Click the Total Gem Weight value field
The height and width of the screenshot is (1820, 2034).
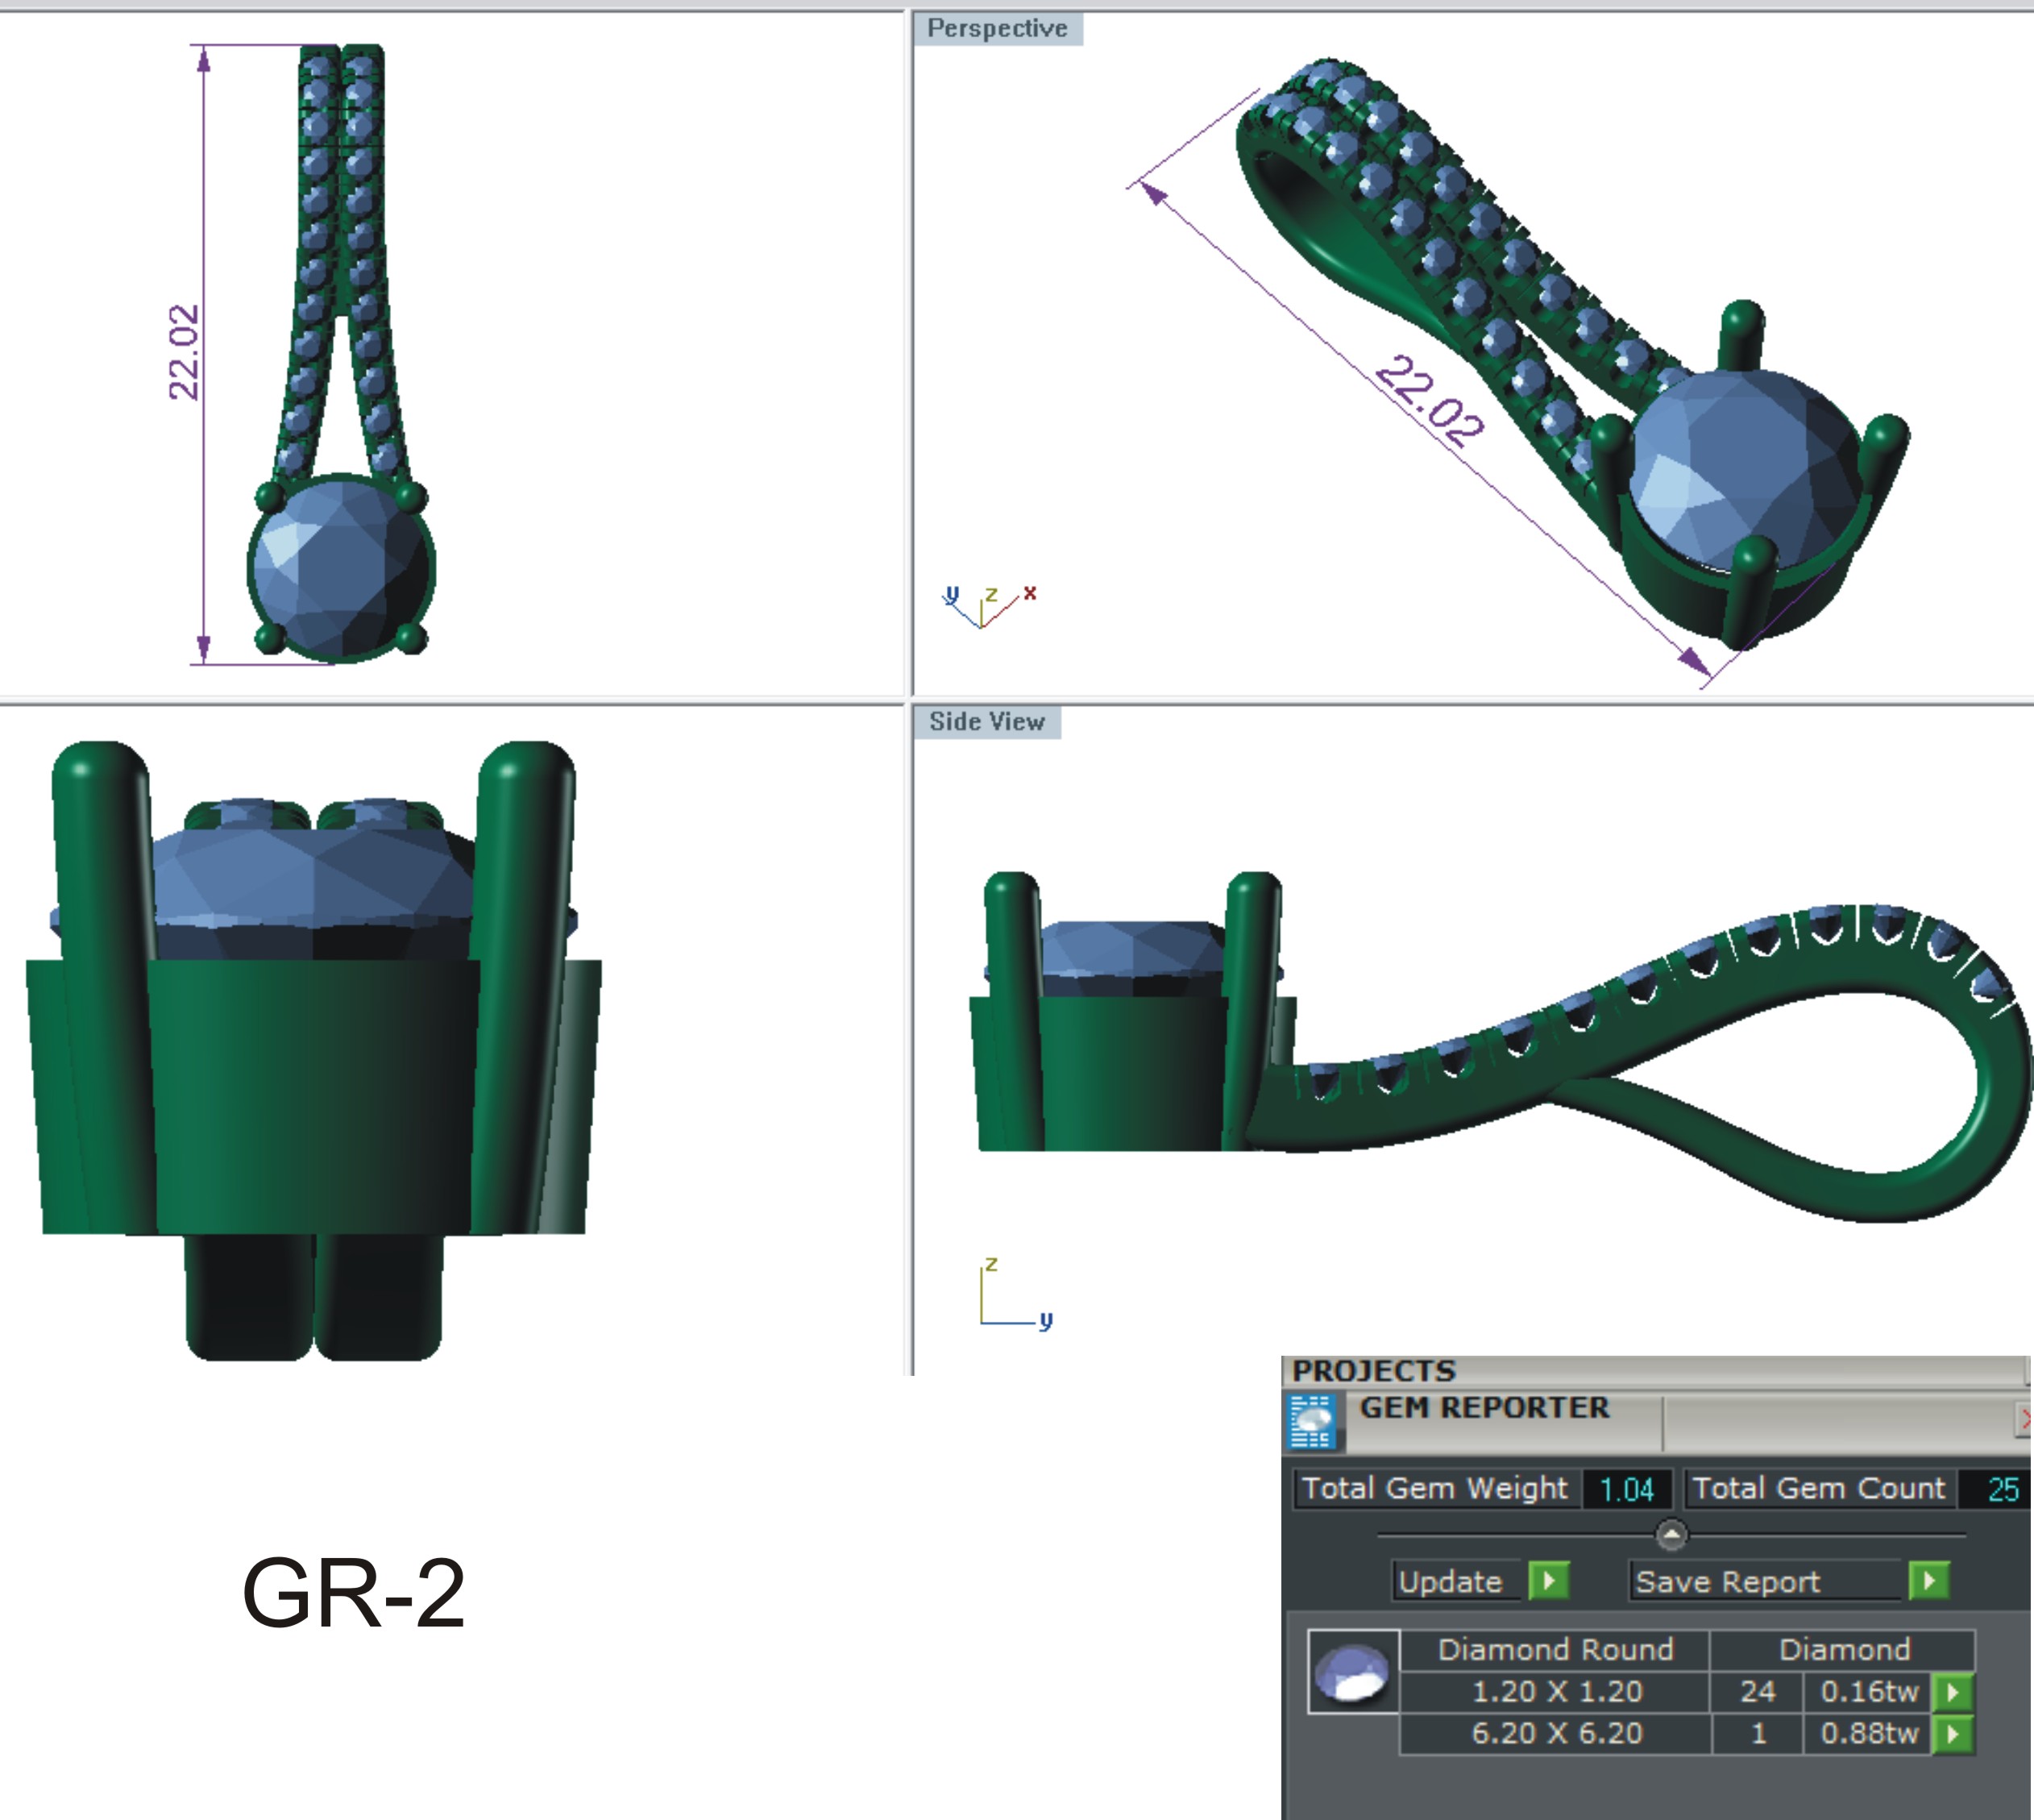1626,1489
